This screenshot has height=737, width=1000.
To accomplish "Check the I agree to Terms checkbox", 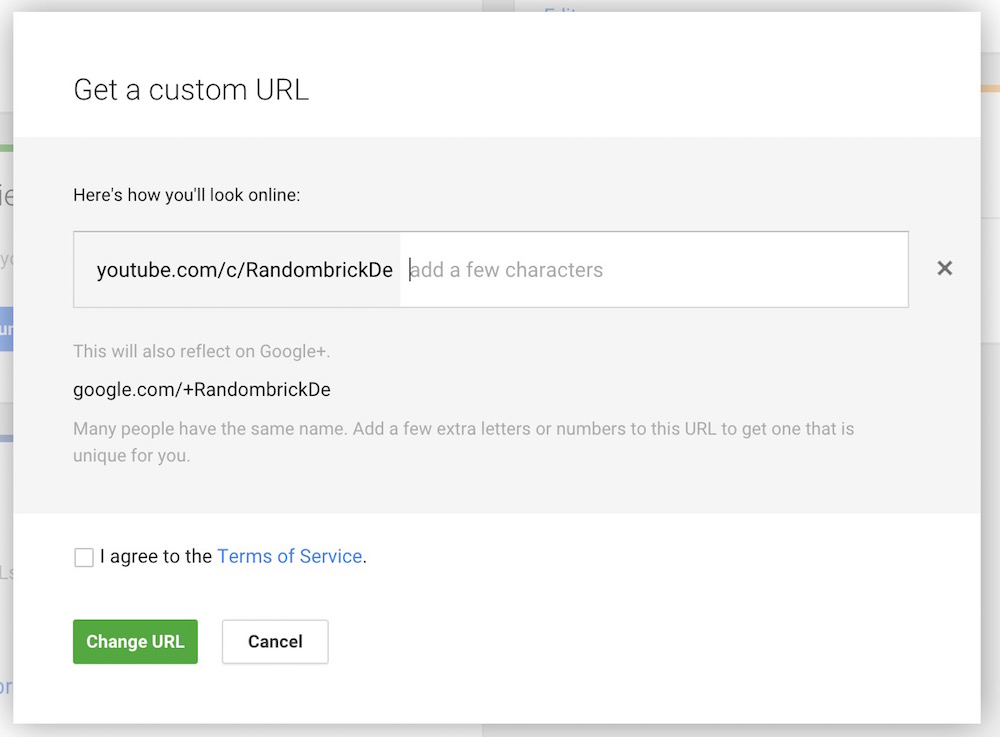I will coord(84,557).
